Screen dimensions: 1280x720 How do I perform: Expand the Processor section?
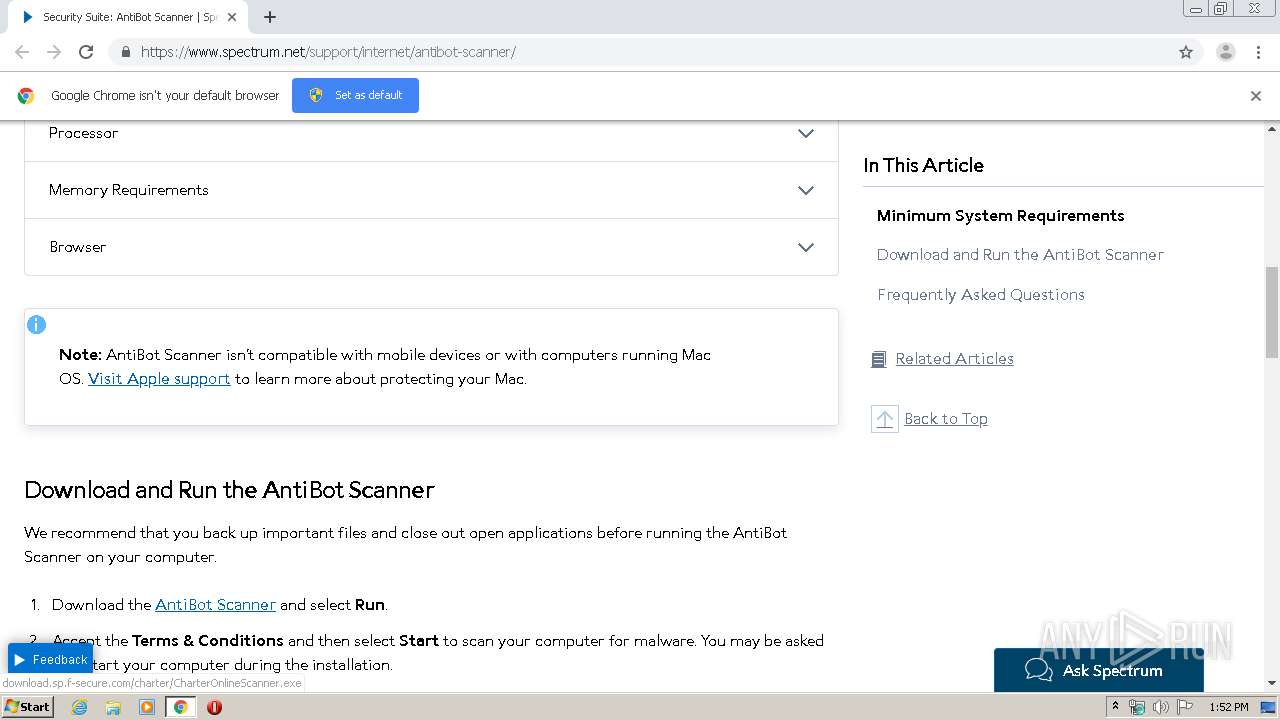tap(431, 133)
